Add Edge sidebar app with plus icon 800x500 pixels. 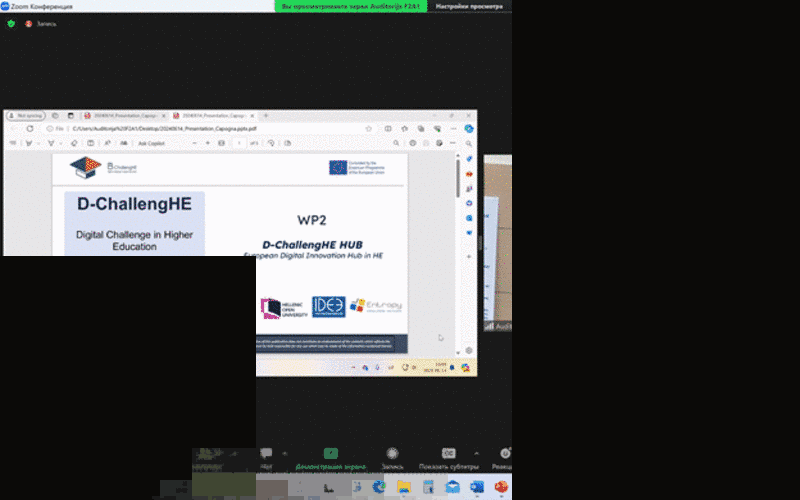coord(469,257)
